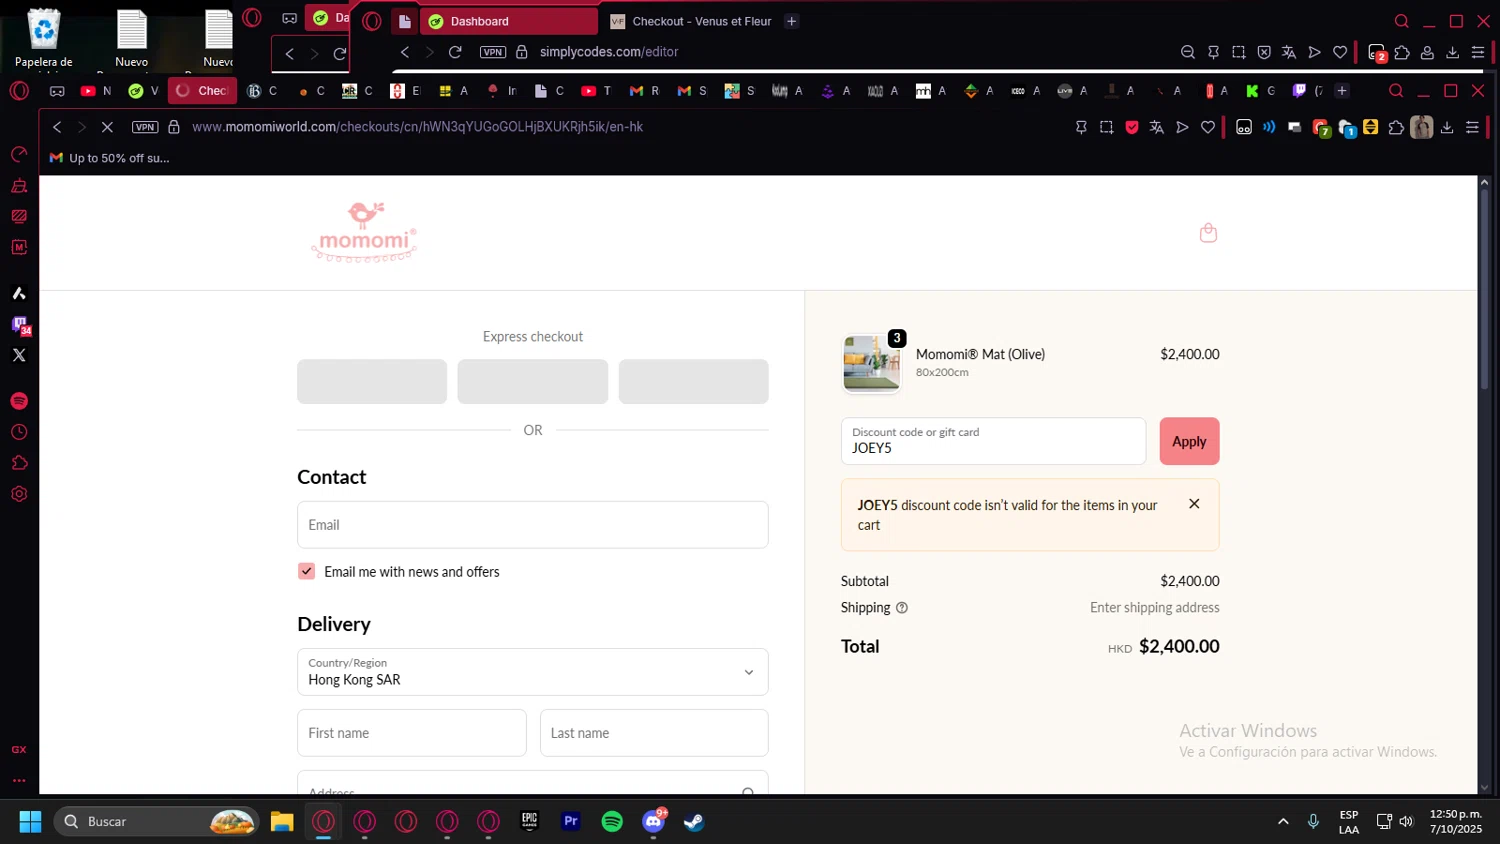
Task: Open the Papelera de reciclaje desktop icon
Action: (43, 40)
